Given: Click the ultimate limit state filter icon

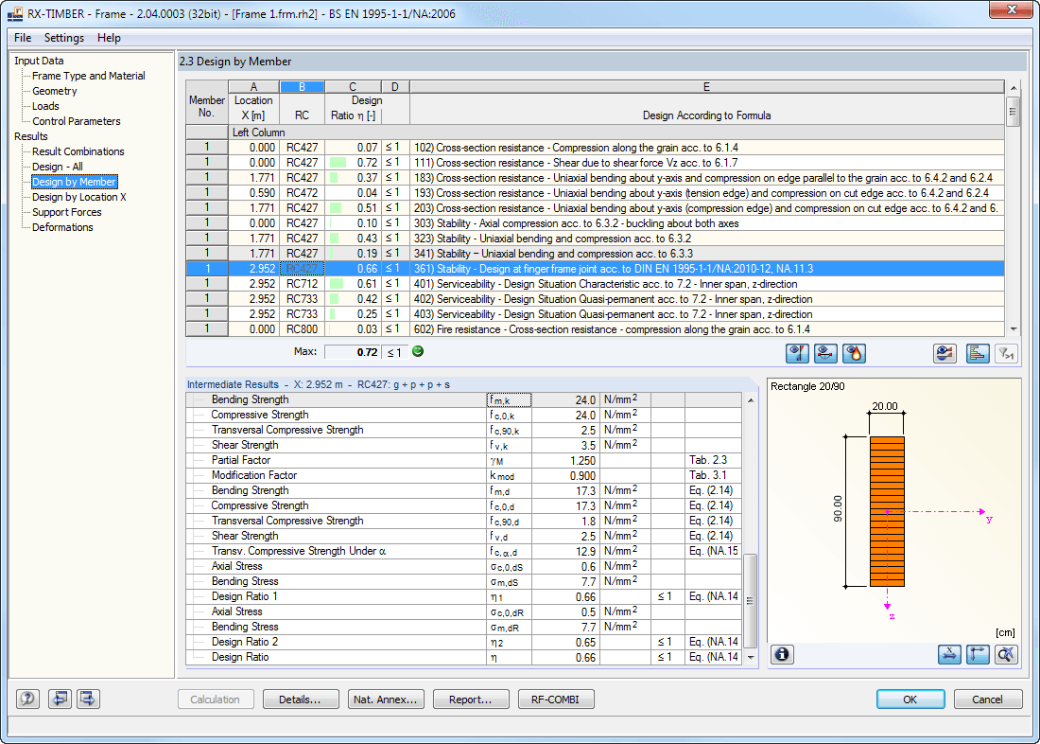Looking at the screenshot, I should point(797,353).
